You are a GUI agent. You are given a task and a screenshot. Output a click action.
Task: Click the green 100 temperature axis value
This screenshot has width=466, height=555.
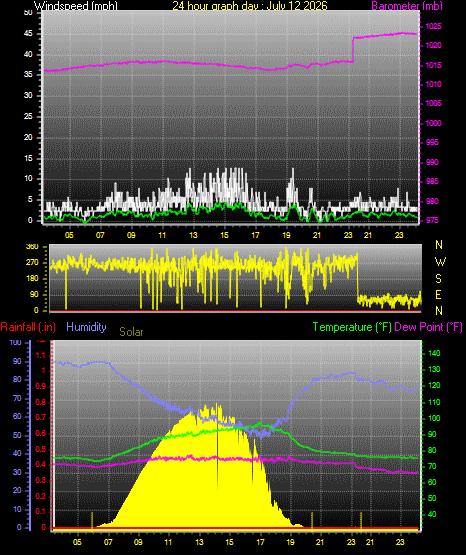435,418
